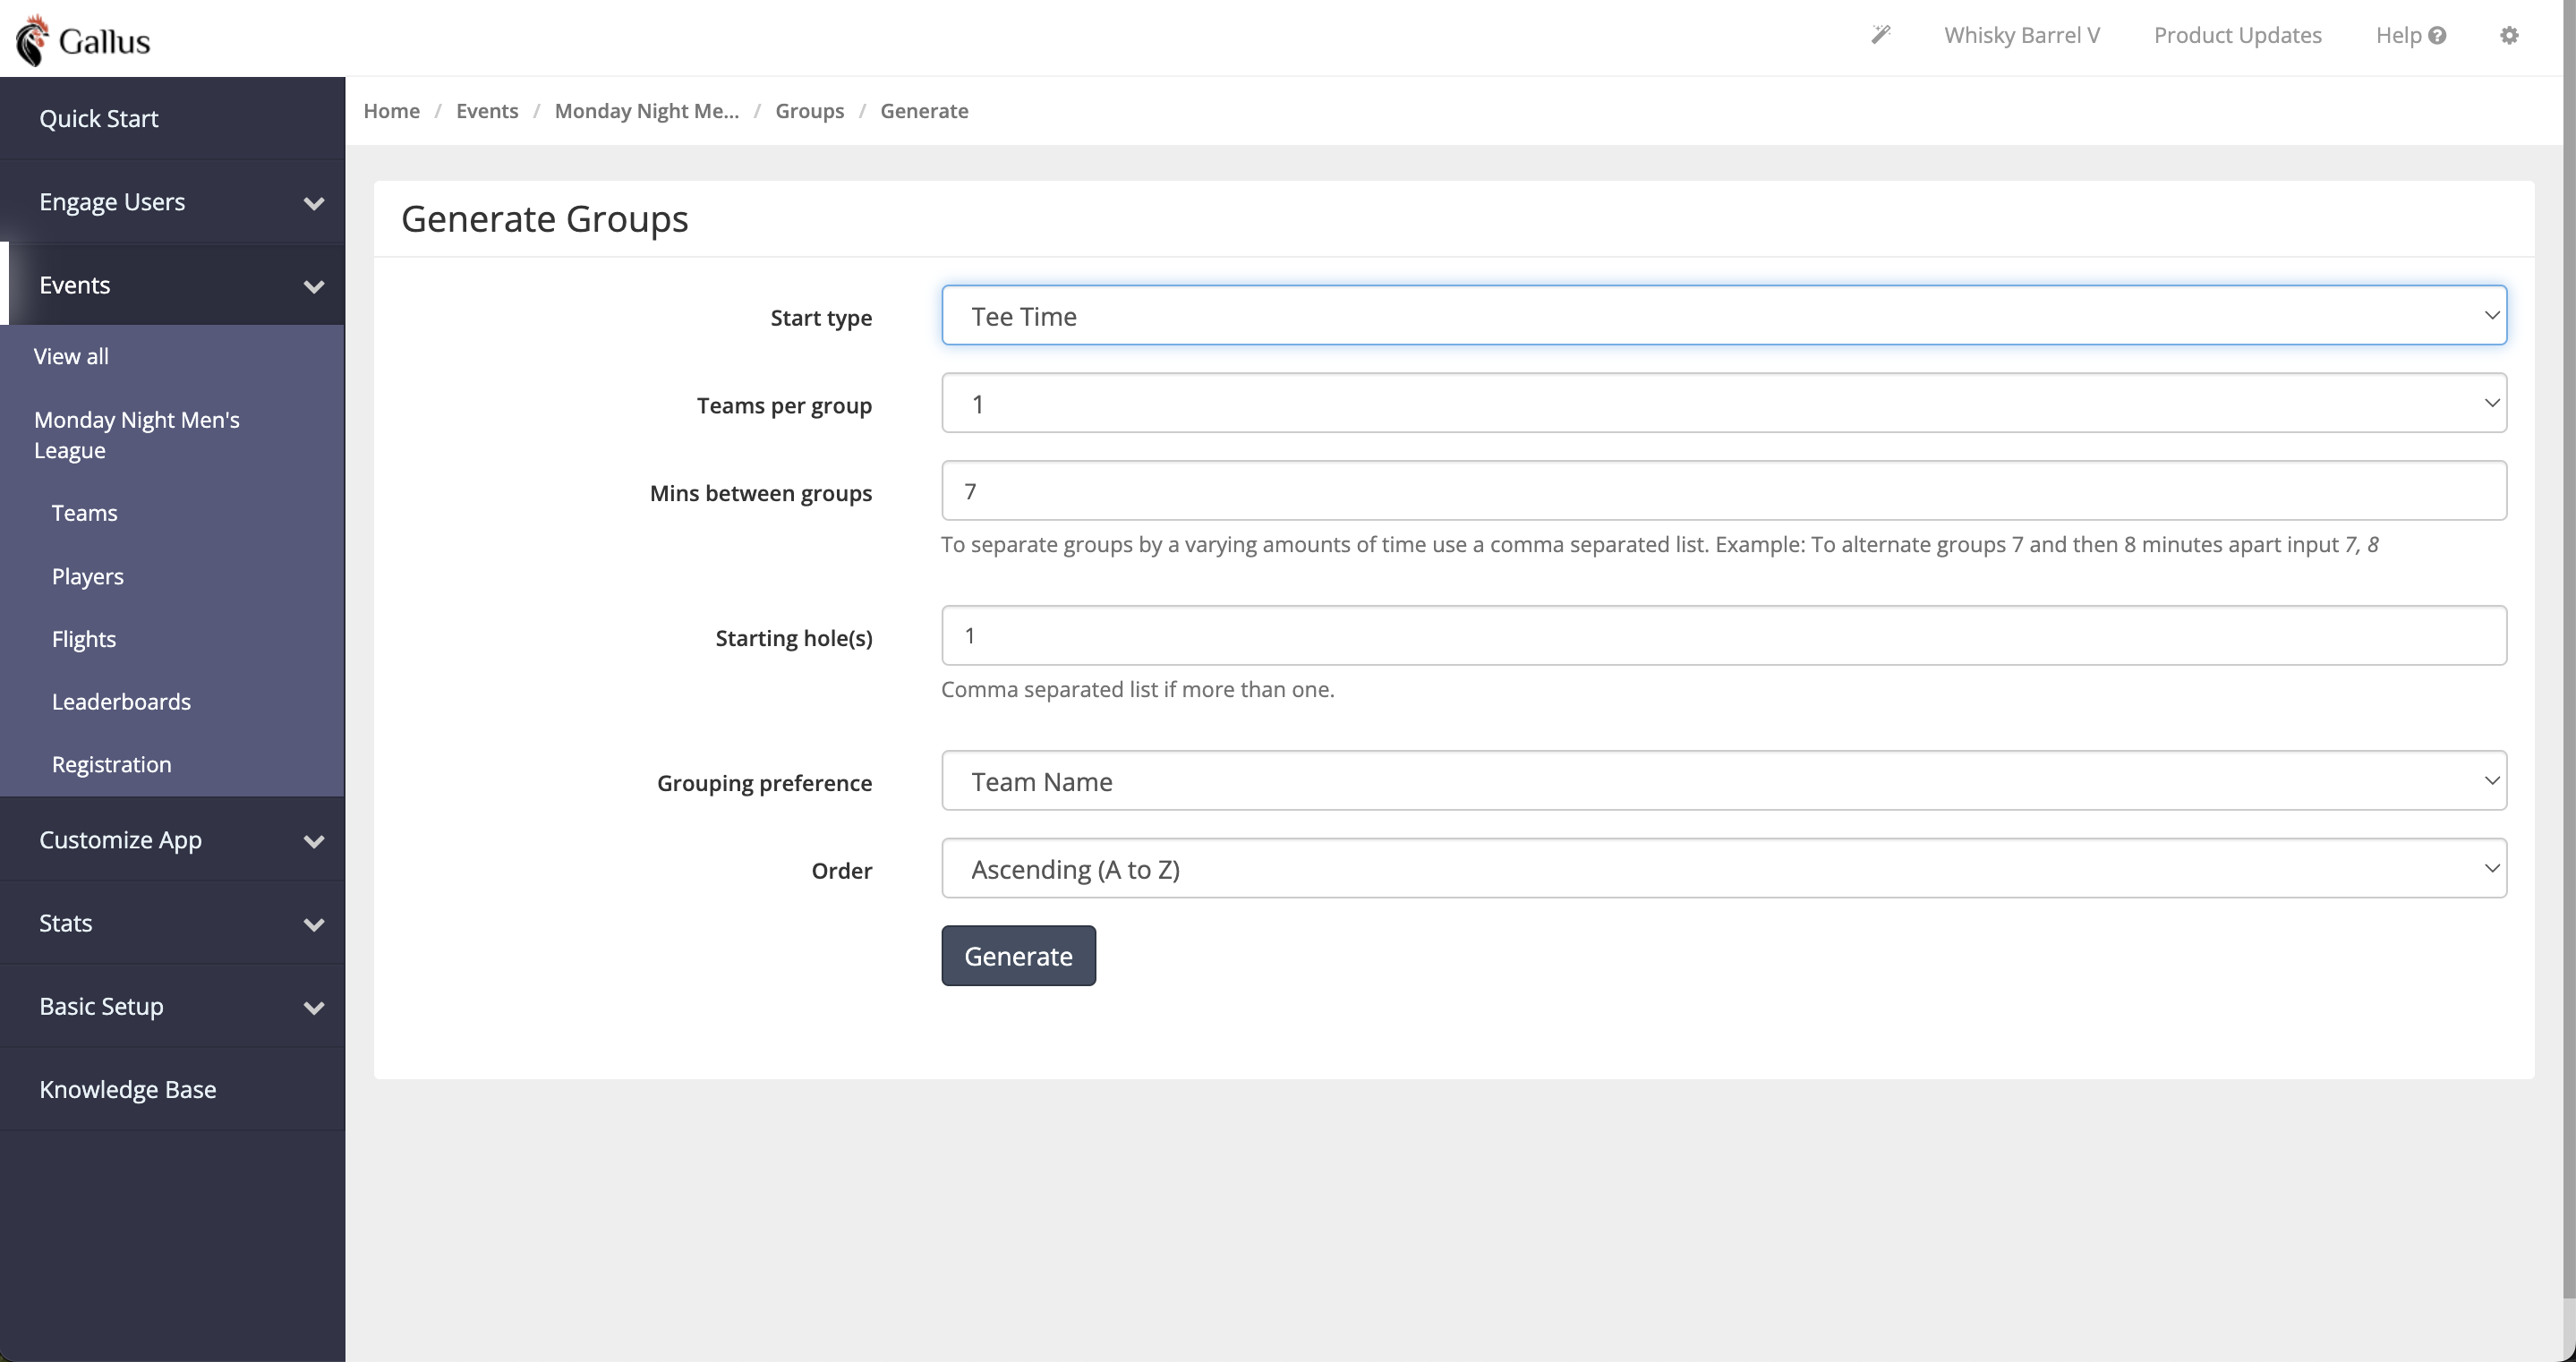Click the 'To separate groups' help text
2576x1362 pixels.
tap(1660, 545)
